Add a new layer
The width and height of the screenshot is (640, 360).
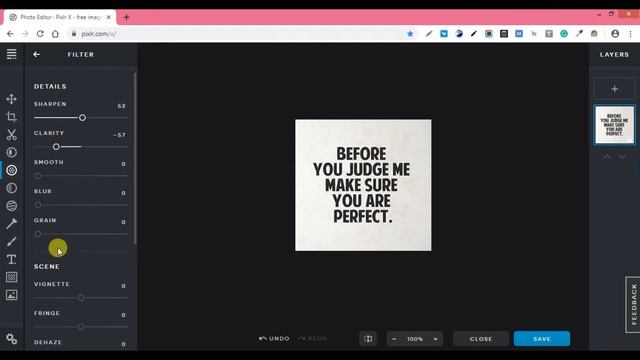(x=614, y=89)
